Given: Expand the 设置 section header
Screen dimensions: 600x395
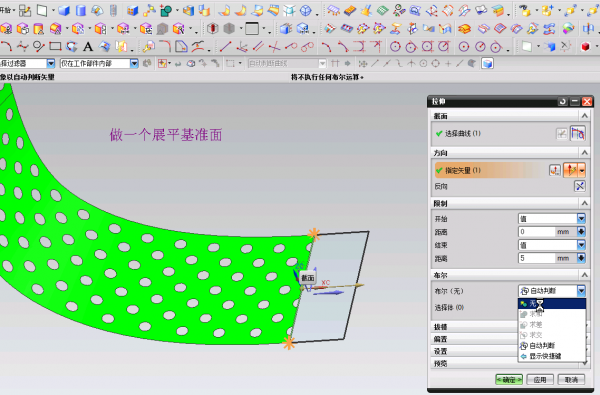Looking at the screenshot, I should (474, 351).
